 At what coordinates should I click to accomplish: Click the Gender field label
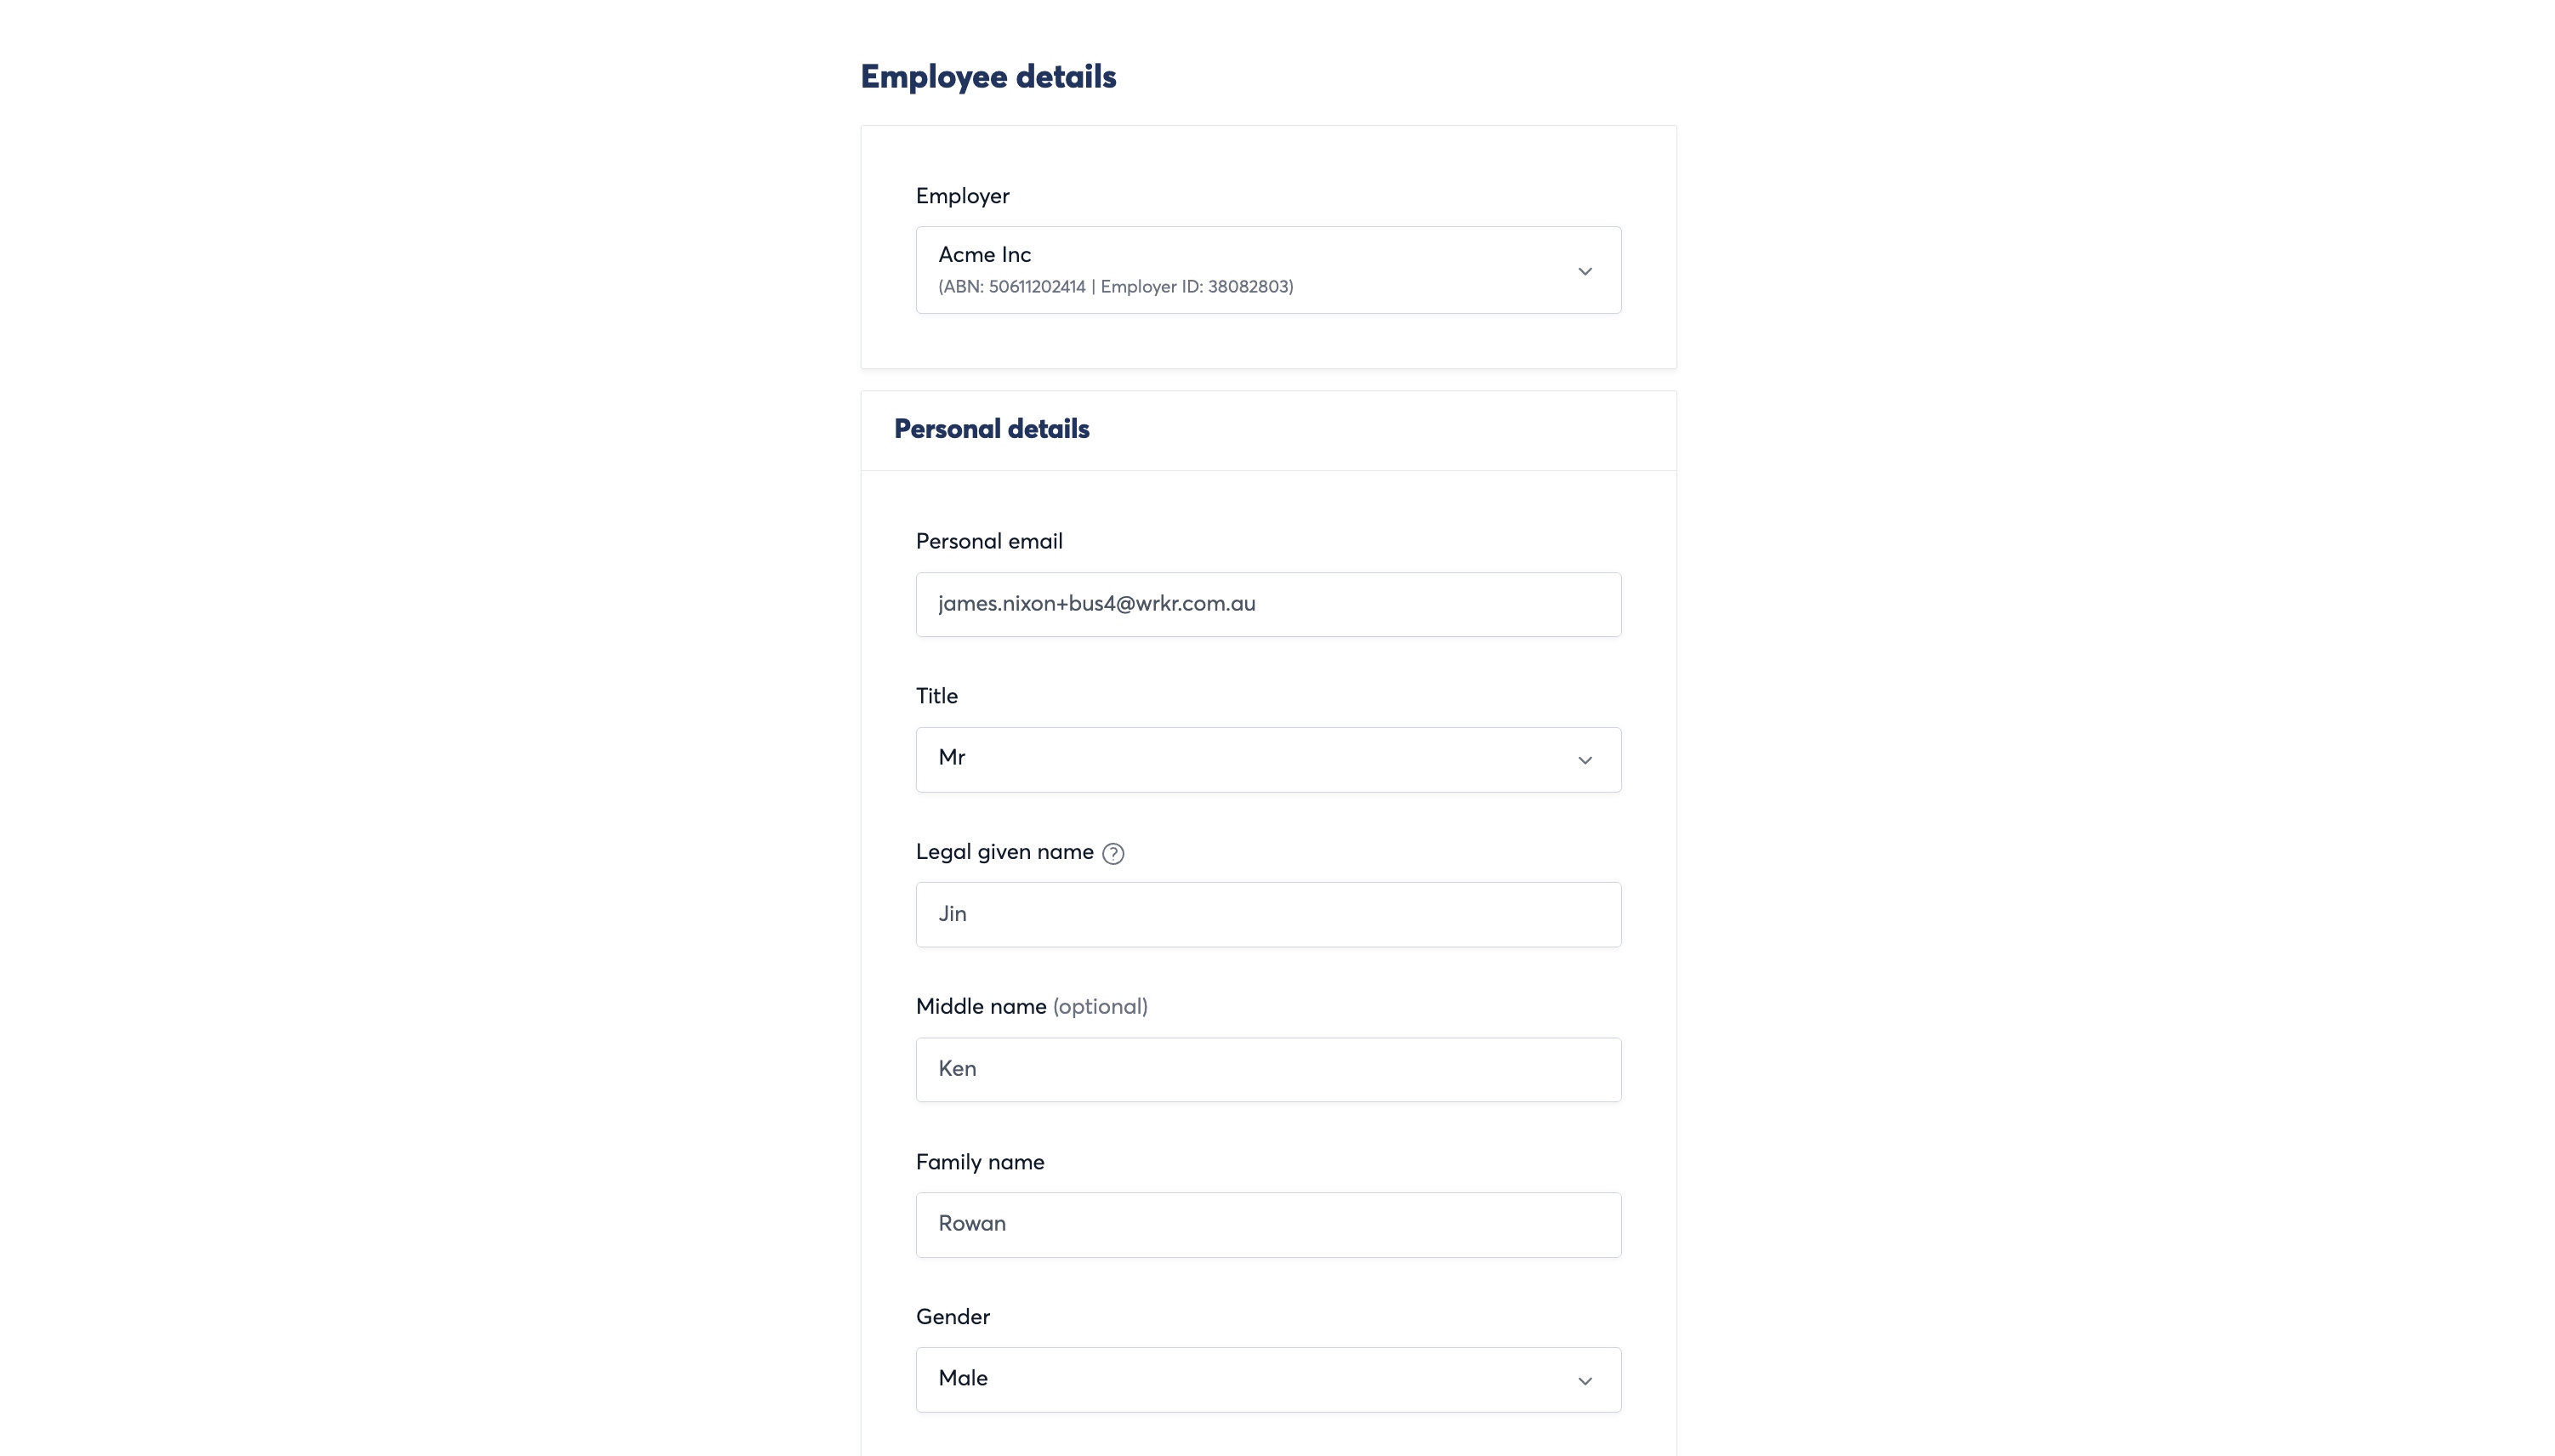(x=953, y=1317)
